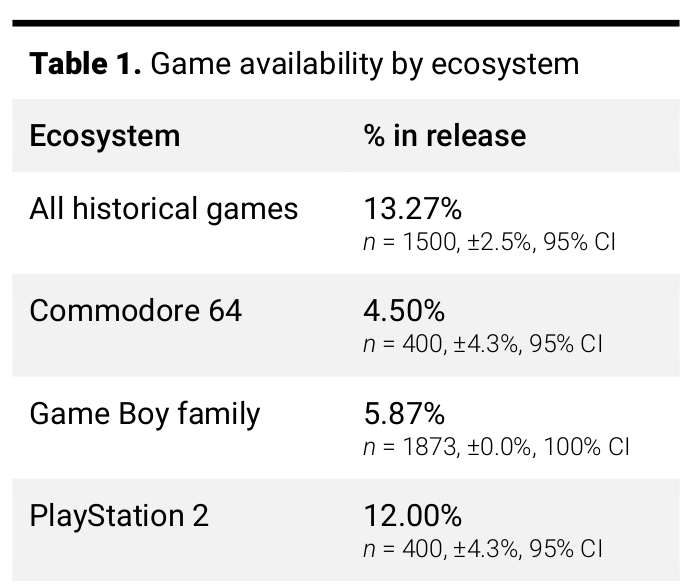Click the thick black rule above the table
The width and height of the screenshot is (689, 588).
(344, 23)
